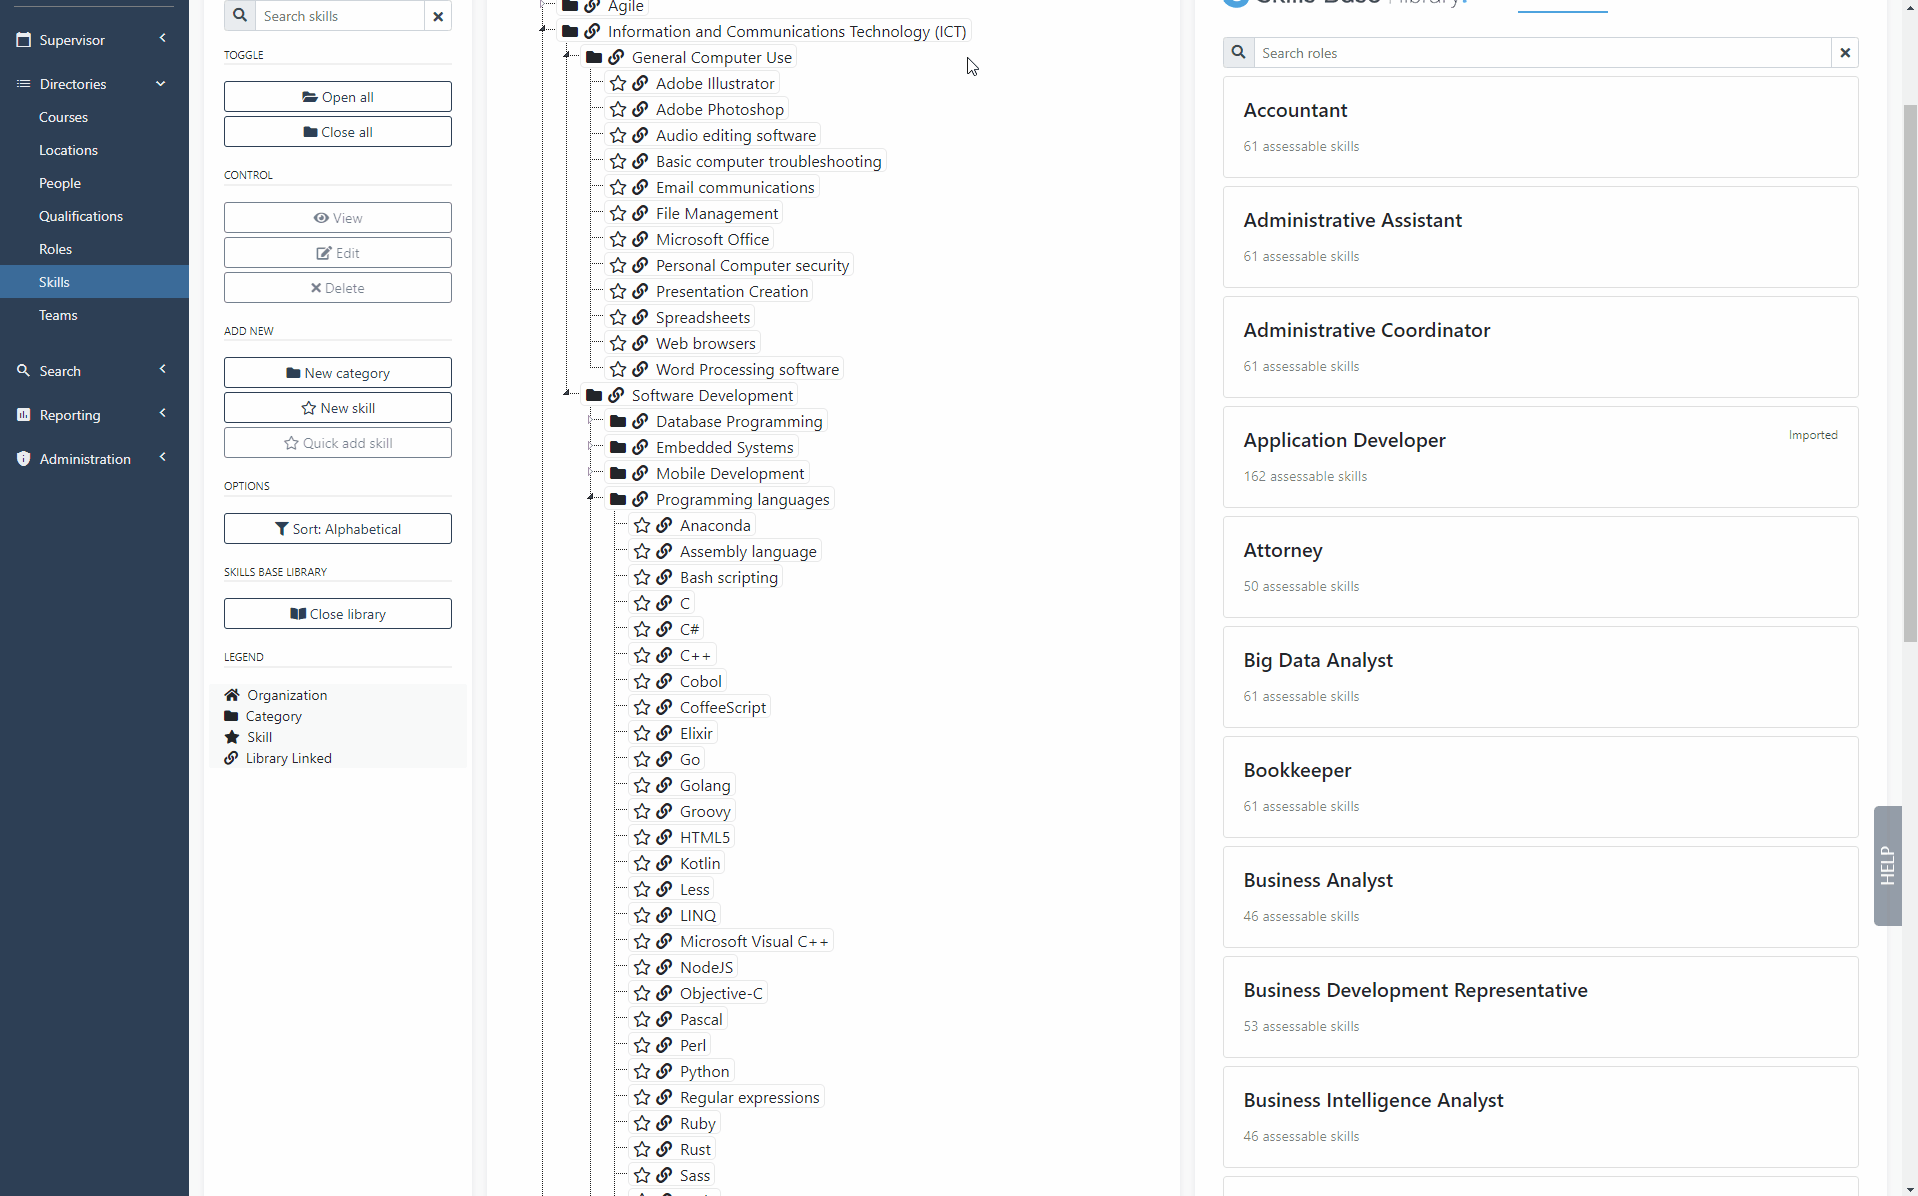This screenshot has height=1196, width=1918.
Task: Click the page vertical scrollbar thumb
Action: (x=1910, y=373)
